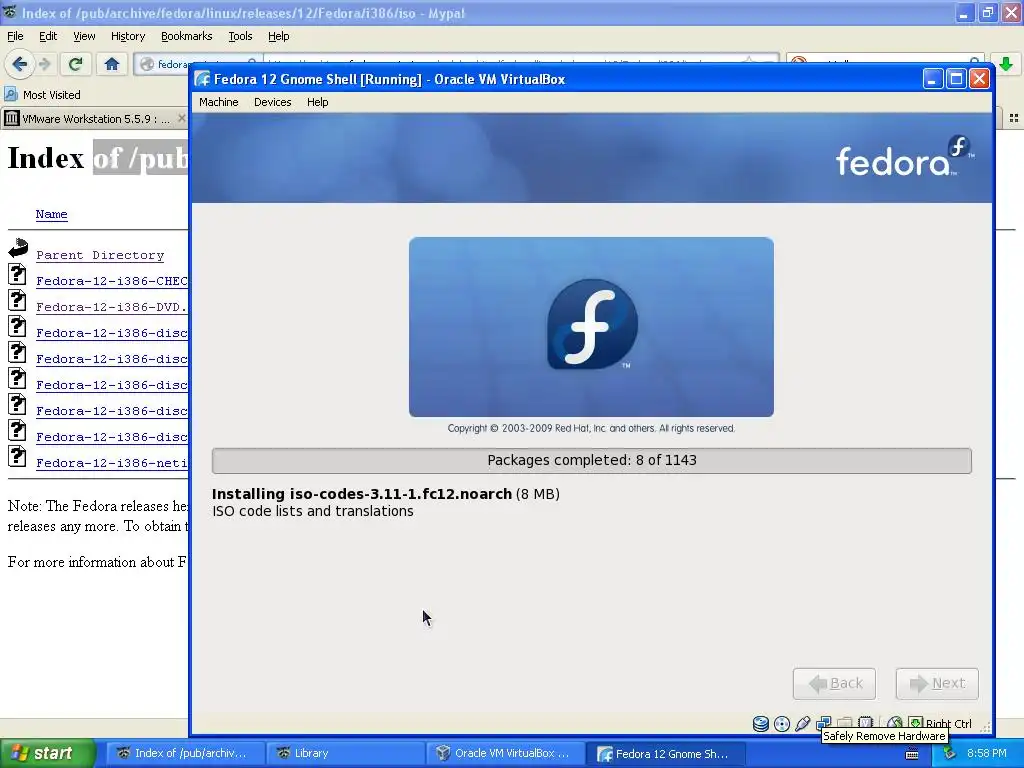Click file icon beside Fedora-12-i386-CHEC entry

coord(18,274)
